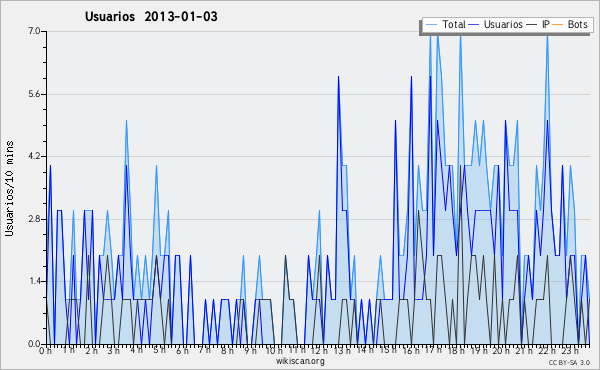Click the 21 h x-axis label
The height and width of the screenshot is (370, 600).
524,351
